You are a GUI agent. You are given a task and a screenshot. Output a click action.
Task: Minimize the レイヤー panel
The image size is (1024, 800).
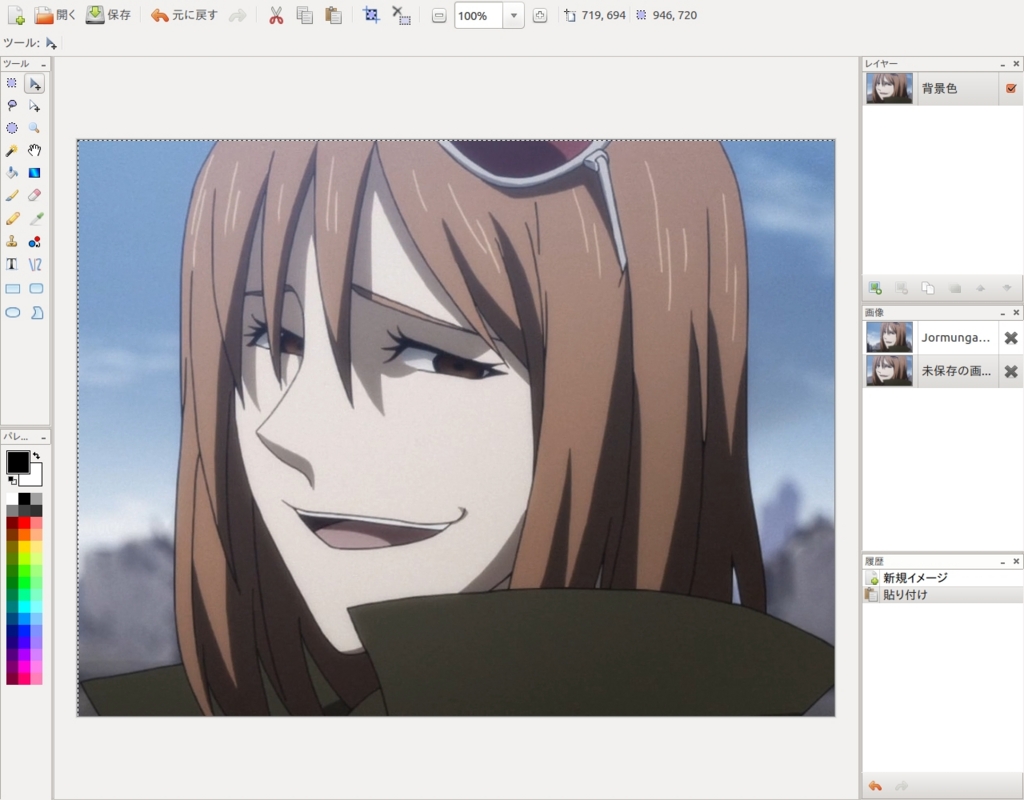[1002, 64]
